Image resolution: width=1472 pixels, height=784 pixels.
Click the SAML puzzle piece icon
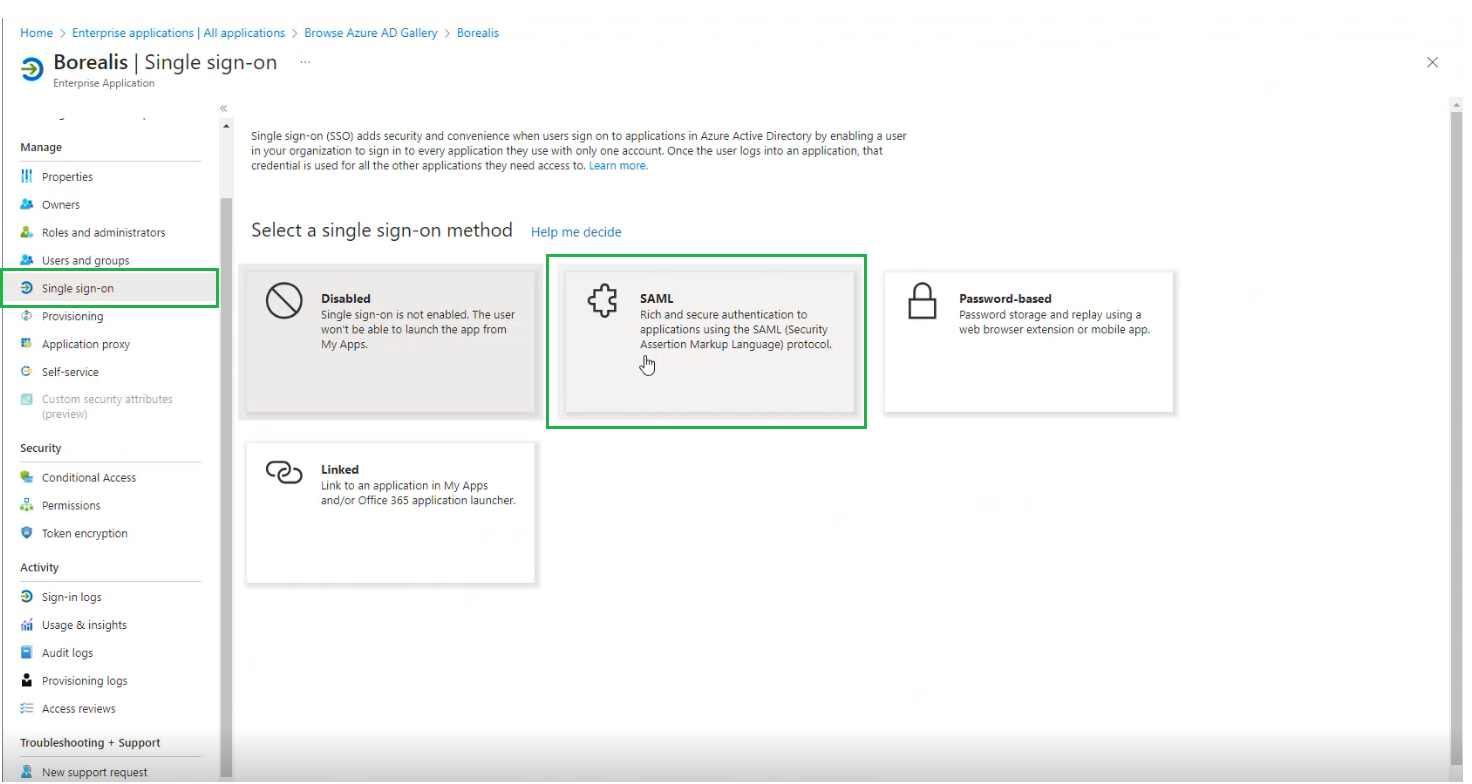tap(602, 301)
